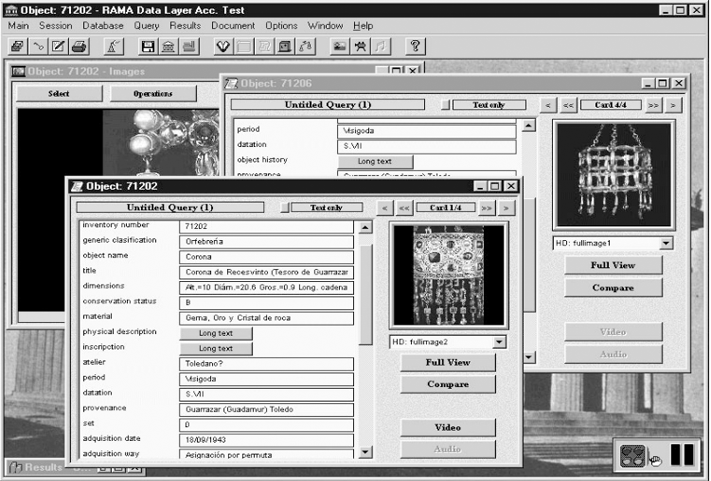Click the desk lamp toolbar icon

click(113, 46)
